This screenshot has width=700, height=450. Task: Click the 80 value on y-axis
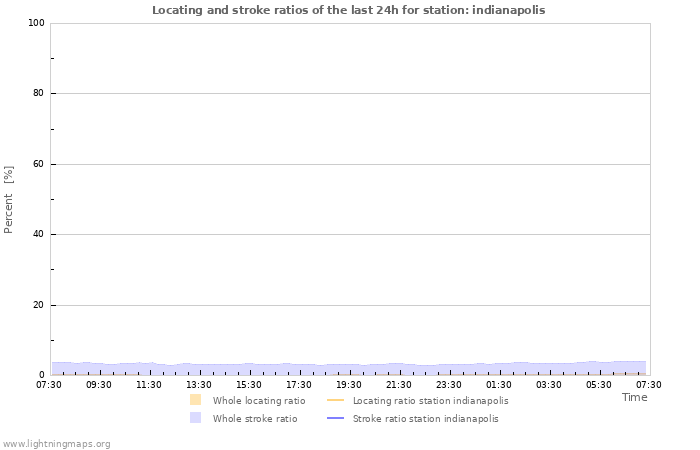pos(38,93)
